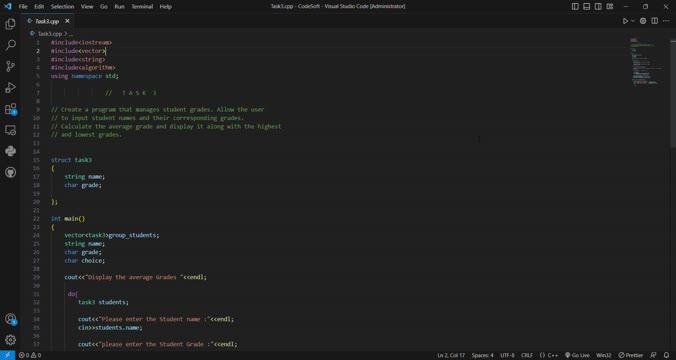The height and width of the screenshot is (360, 676).
Task: Open the Source Control view
Action: (x=10, y=66)
